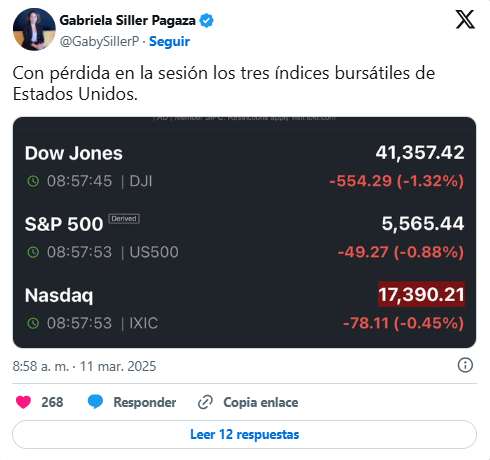Image resolution: width=490 pixels, height=460 pixels.
Task: Click the Nasdaq green clock icon
Action: point(33,323)
